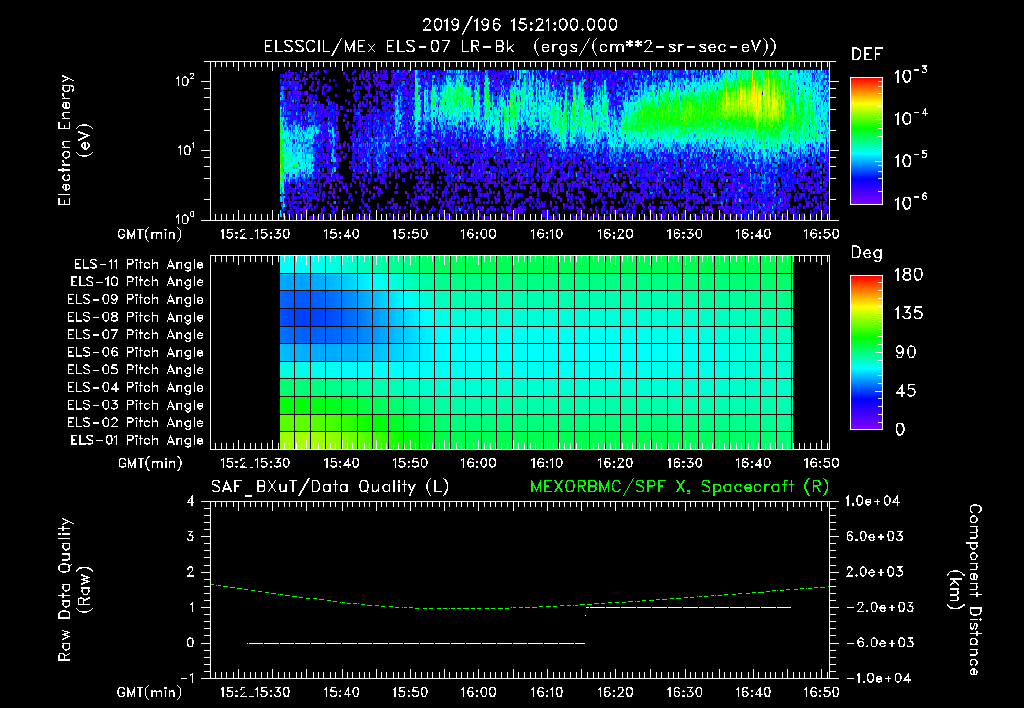Click the 45 value on Deg scale
This screenshot has width=1024, height=708.
904,391
